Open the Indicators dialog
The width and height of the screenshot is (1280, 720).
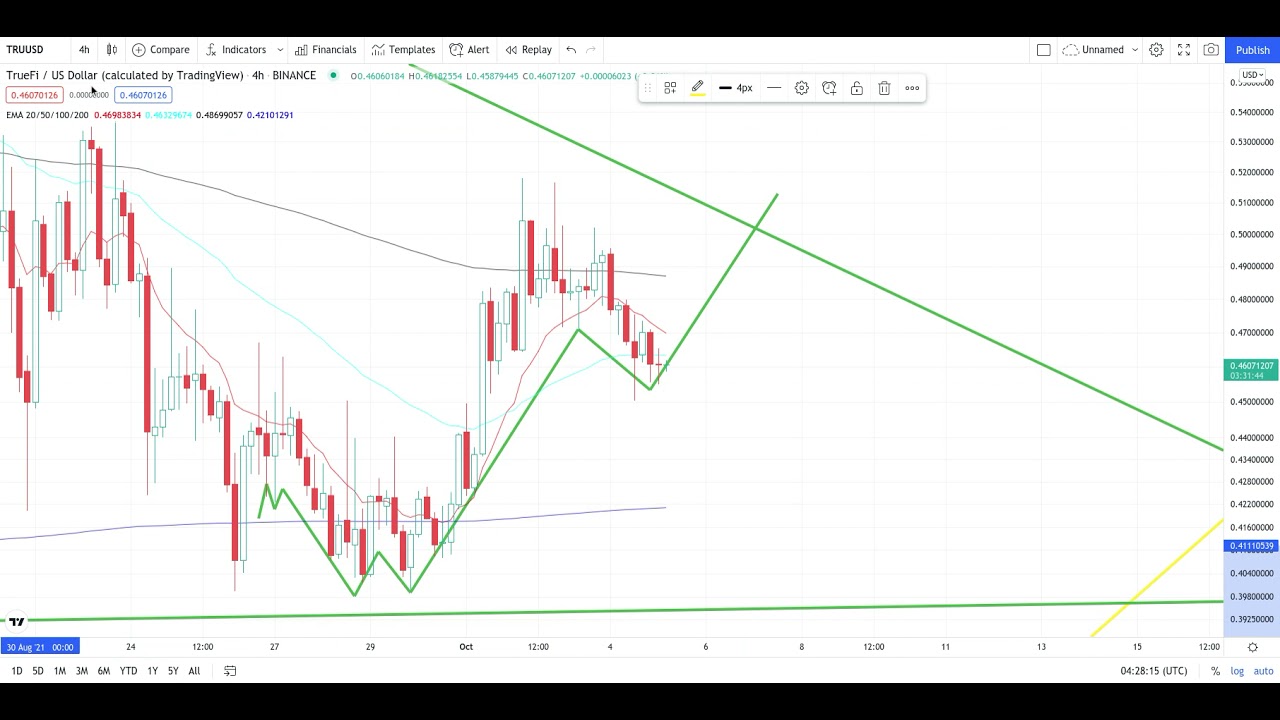[236, 49]
